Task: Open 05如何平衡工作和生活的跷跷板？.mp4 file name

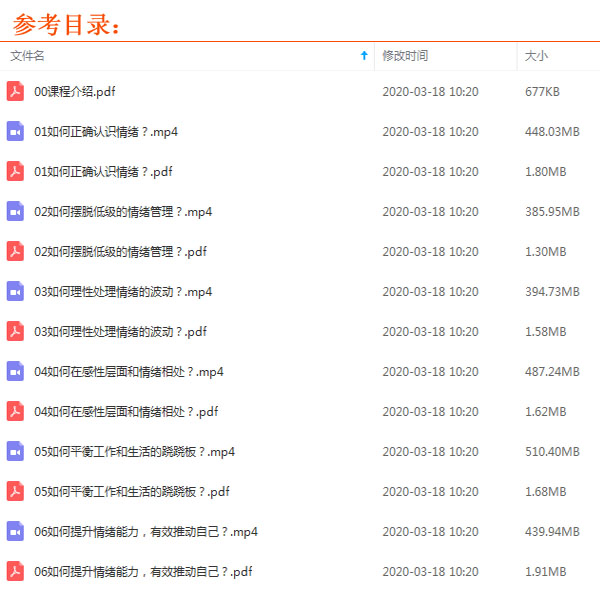Action: click(x=134, y=451)
